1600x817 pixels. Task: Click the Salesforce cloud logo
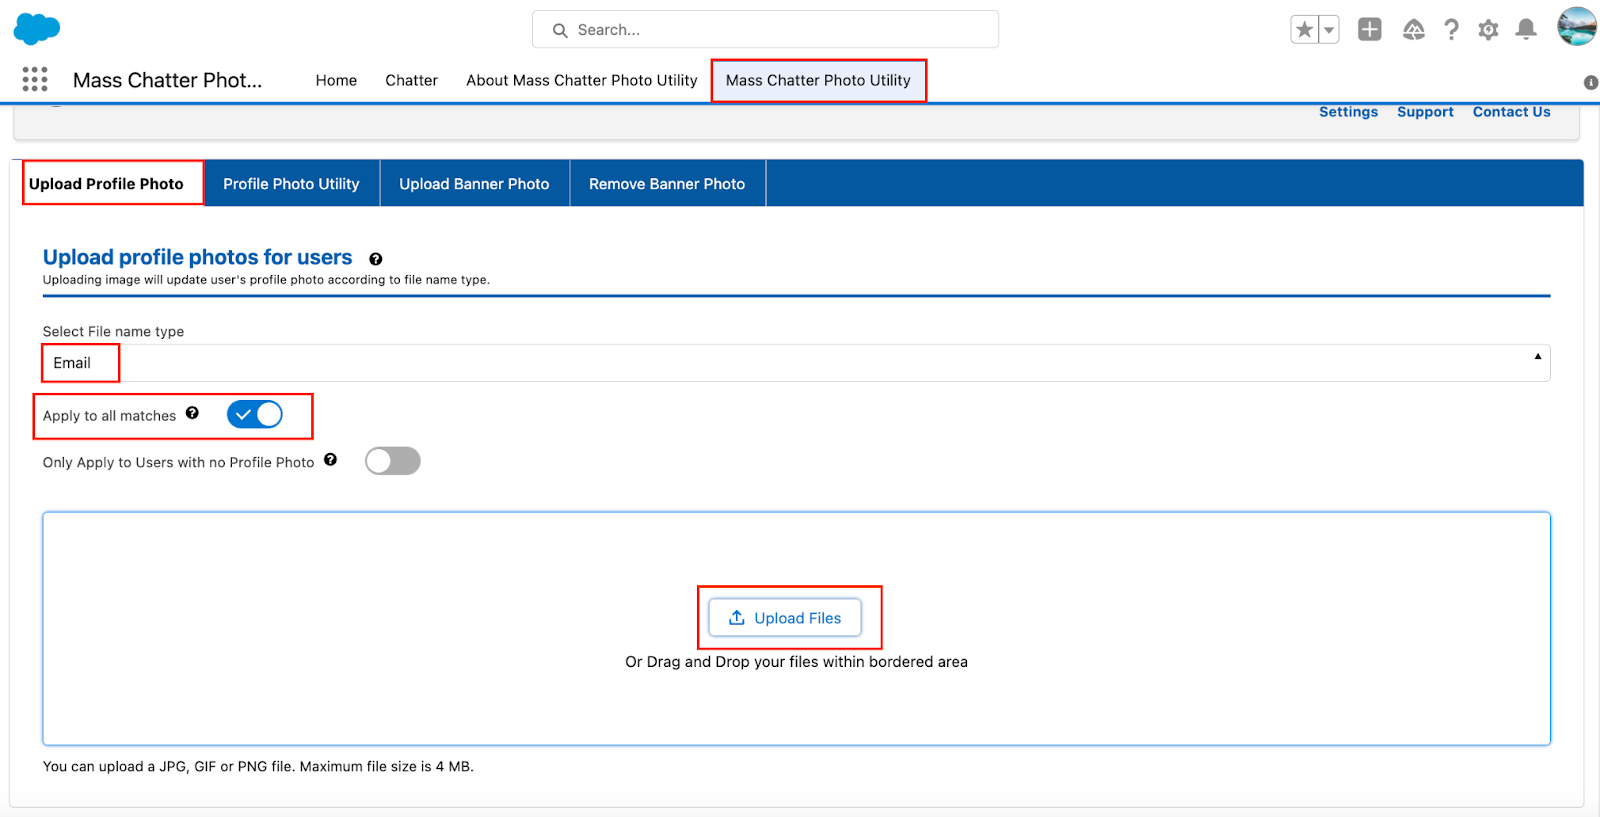pyautogui.click(x=37, y=29)
